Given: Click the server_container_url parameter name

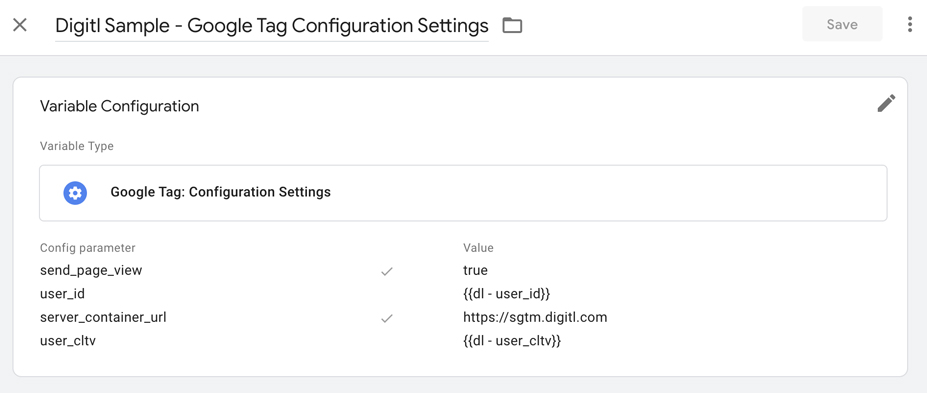Looking at the screenshot, I should coord(103,317).
